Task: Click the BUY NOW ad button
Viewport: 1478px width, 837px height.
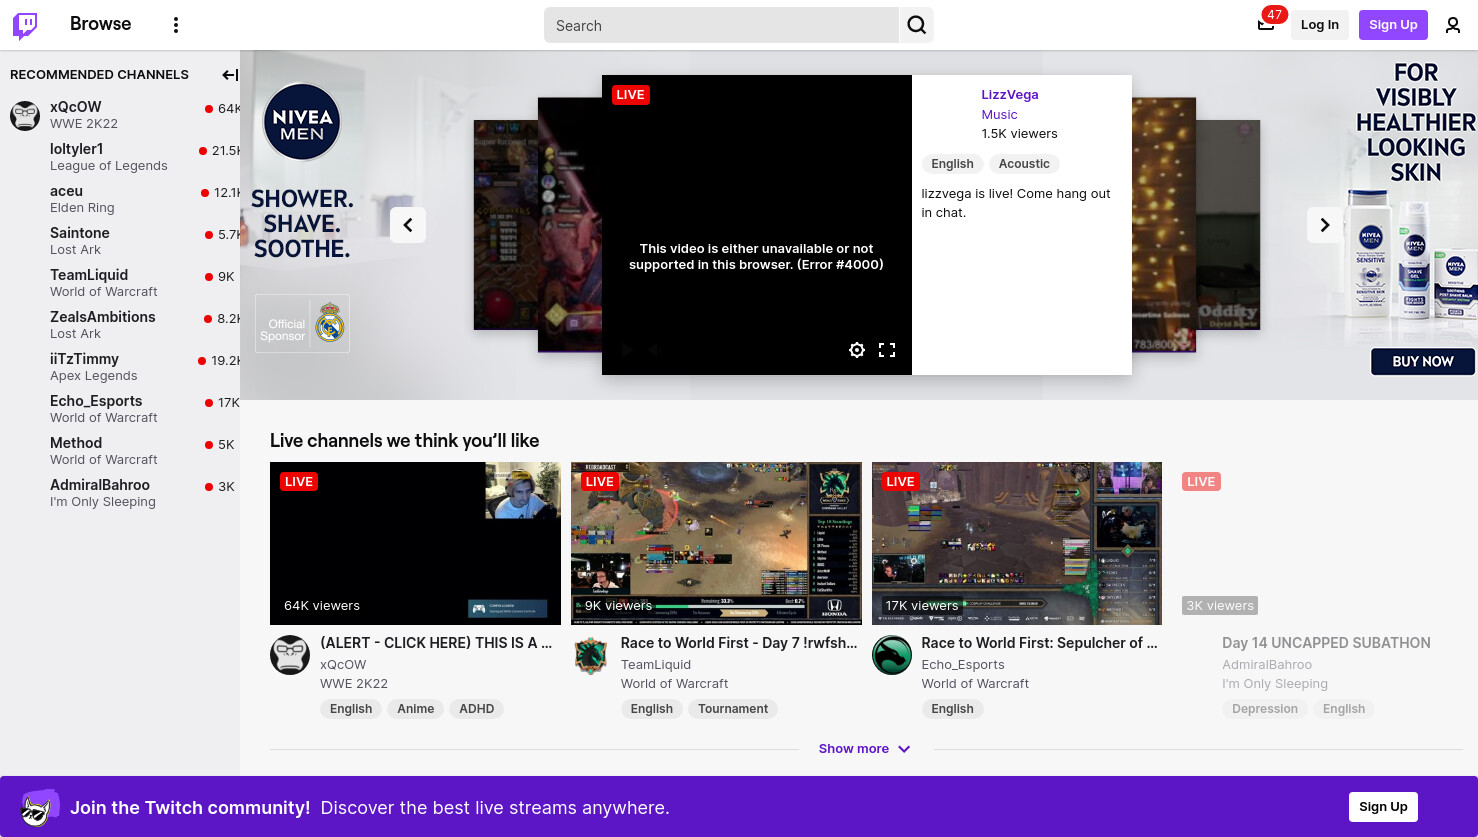Action: coord(1423,361)
